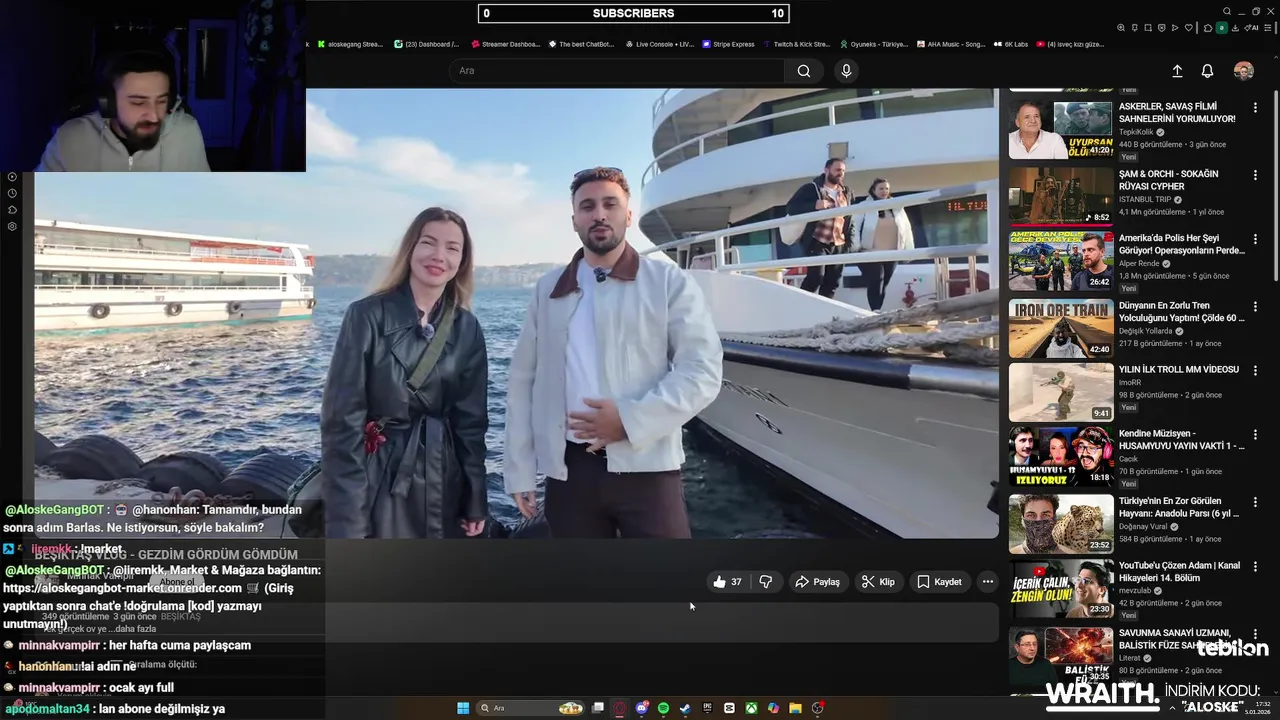Click the Windows taskbar Ara search box
This screenshot has height=720, width=1280.
[x=530, y=708]
